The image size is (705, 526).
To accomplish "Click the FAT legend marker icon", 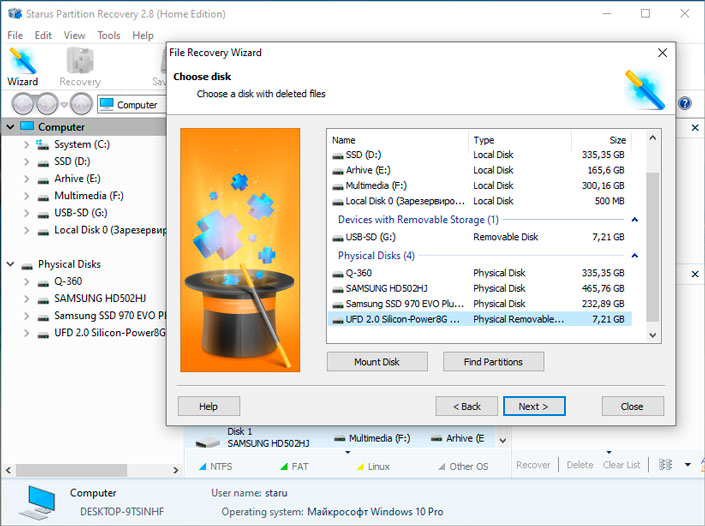I will pyautogui.click(x=284, y=467).
